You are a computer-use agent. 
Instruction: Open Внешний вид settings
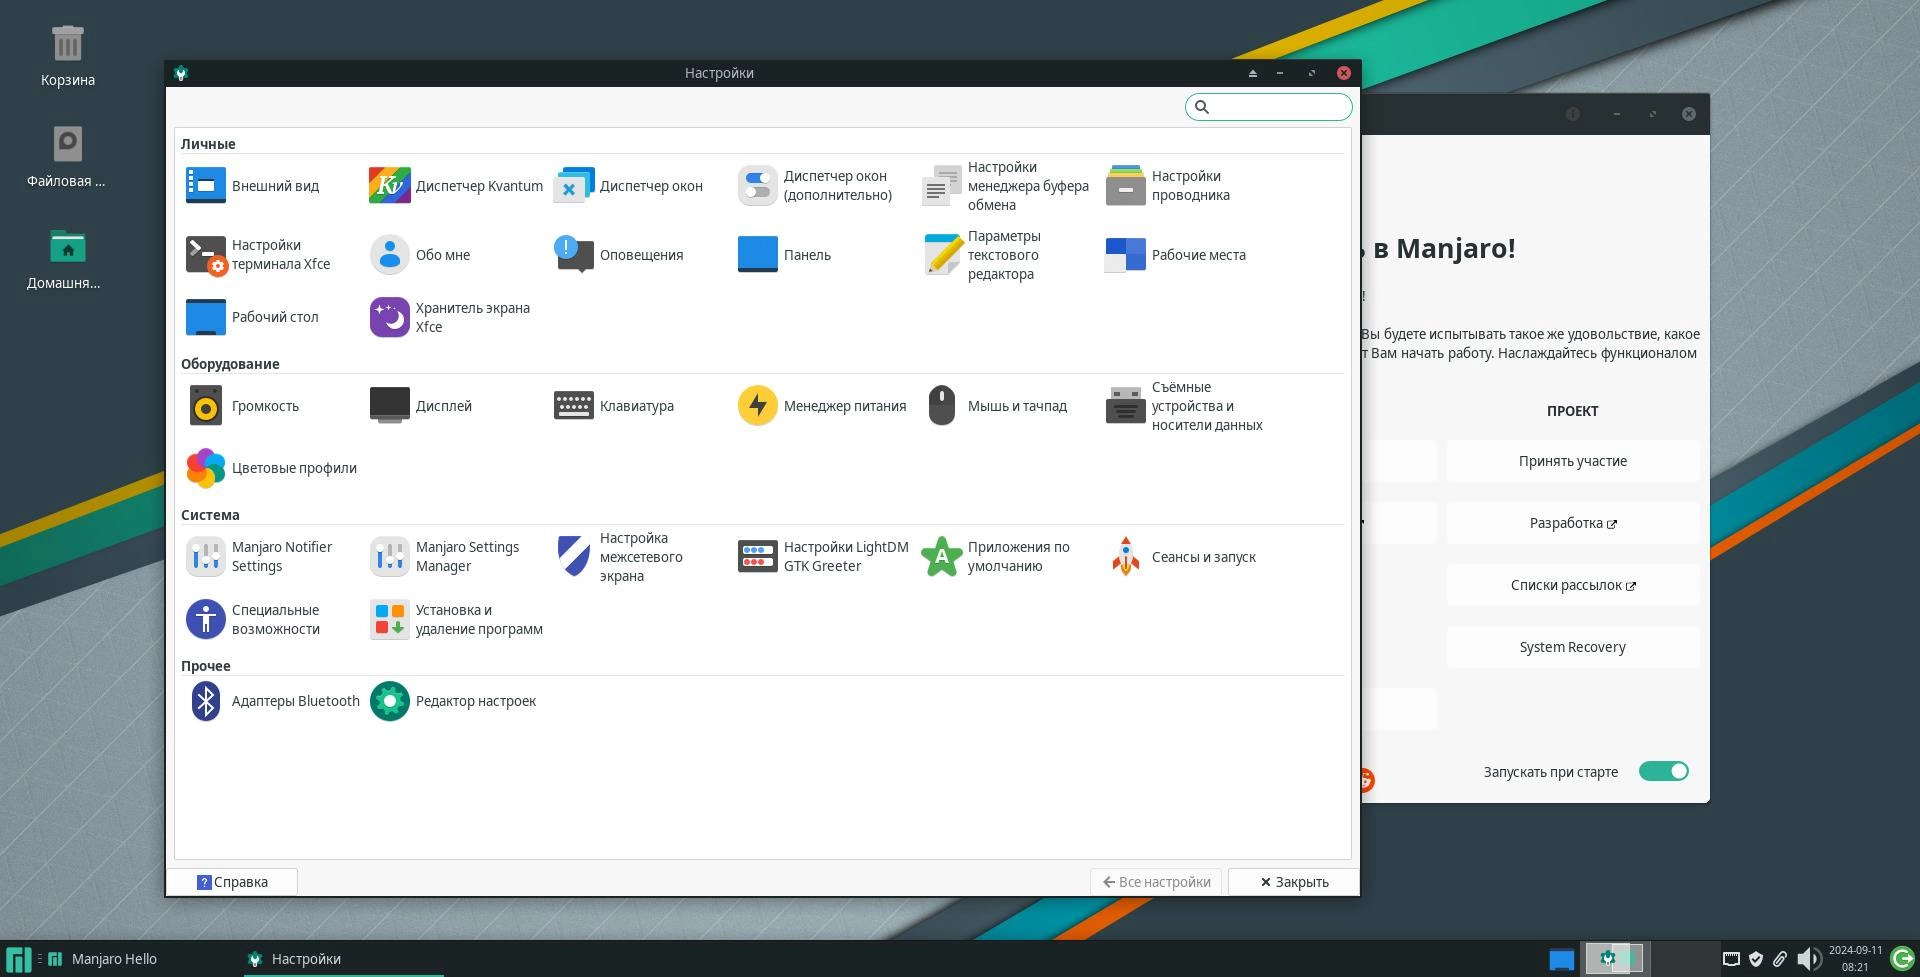coord(254,186)
